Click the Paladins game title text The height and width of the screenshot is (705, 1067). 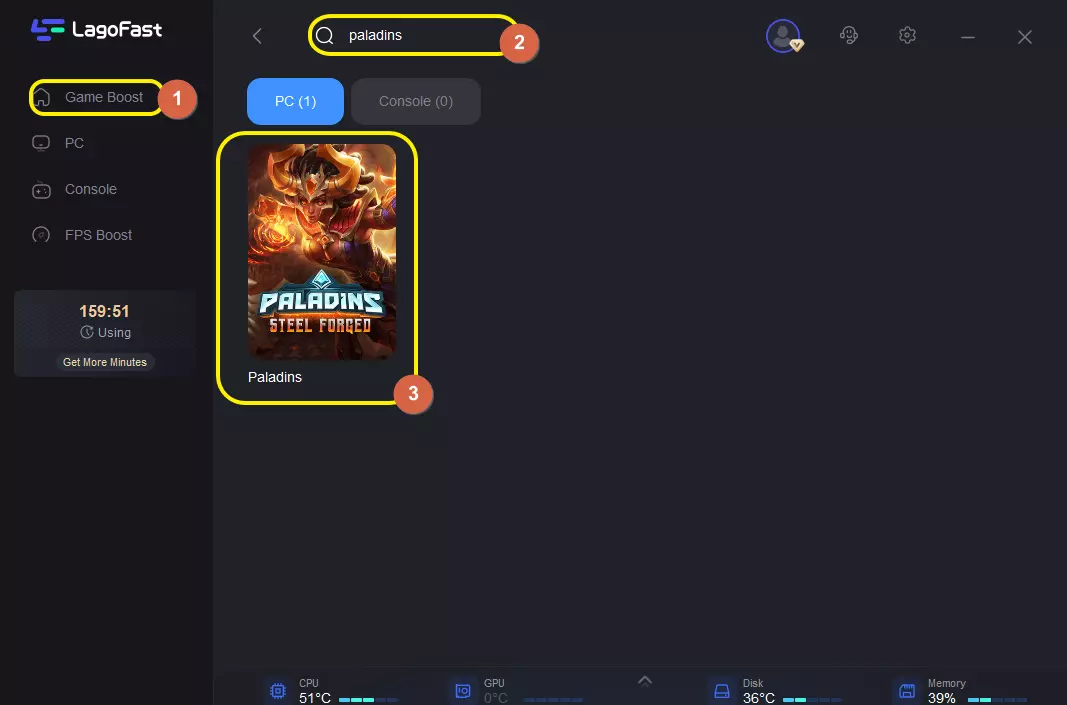[x=275, y=377]
